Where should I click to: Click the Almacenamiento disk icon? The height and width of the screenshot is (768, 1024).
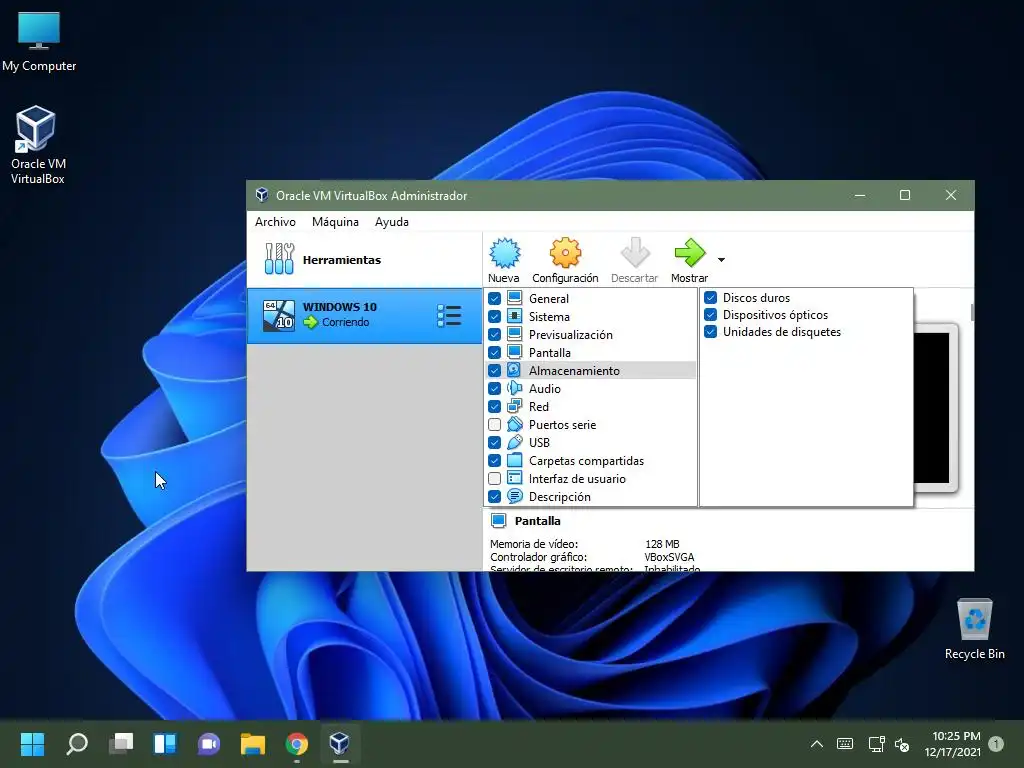click(515, 370)
